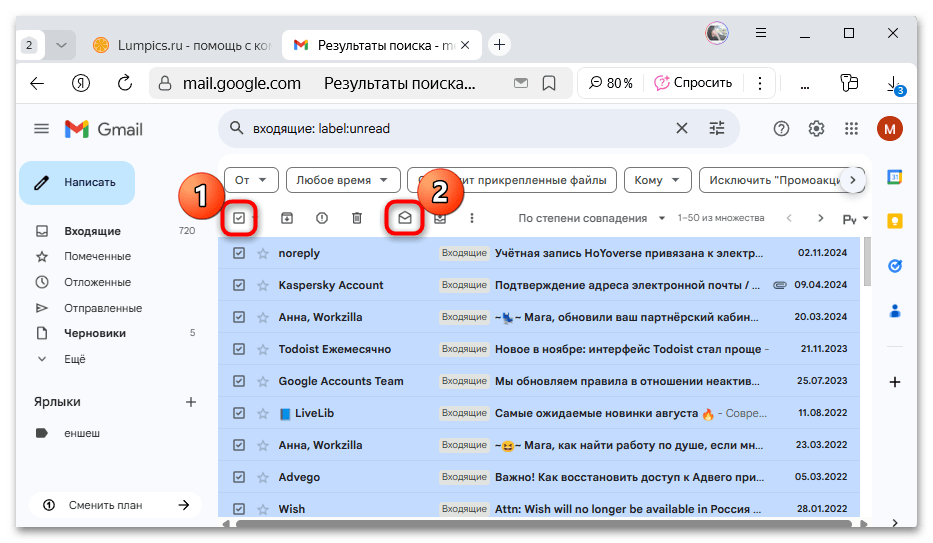Viewport: 933px width, 543px height.
Task: Clear the search query with the X icon
Action: (682, 128)
